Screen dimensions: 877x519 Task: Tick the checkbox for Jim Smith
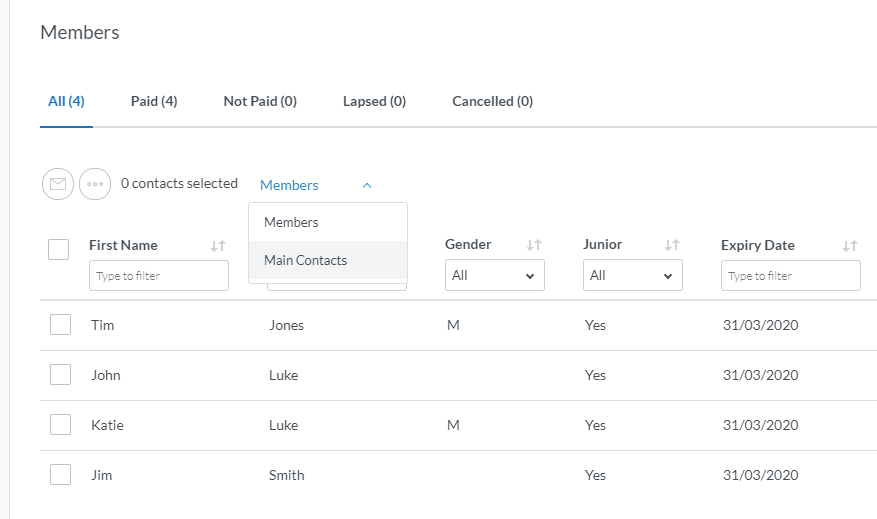[x=60, y=475]
